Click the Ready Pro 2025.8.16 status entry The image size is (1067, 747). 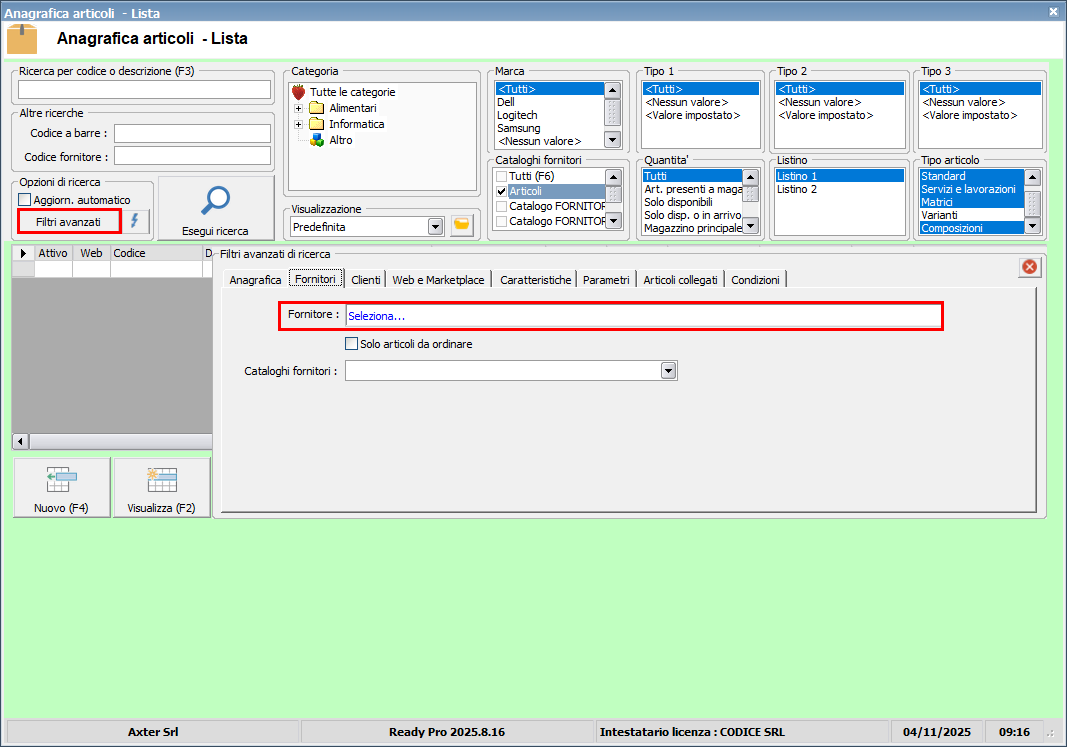point(447,732)
